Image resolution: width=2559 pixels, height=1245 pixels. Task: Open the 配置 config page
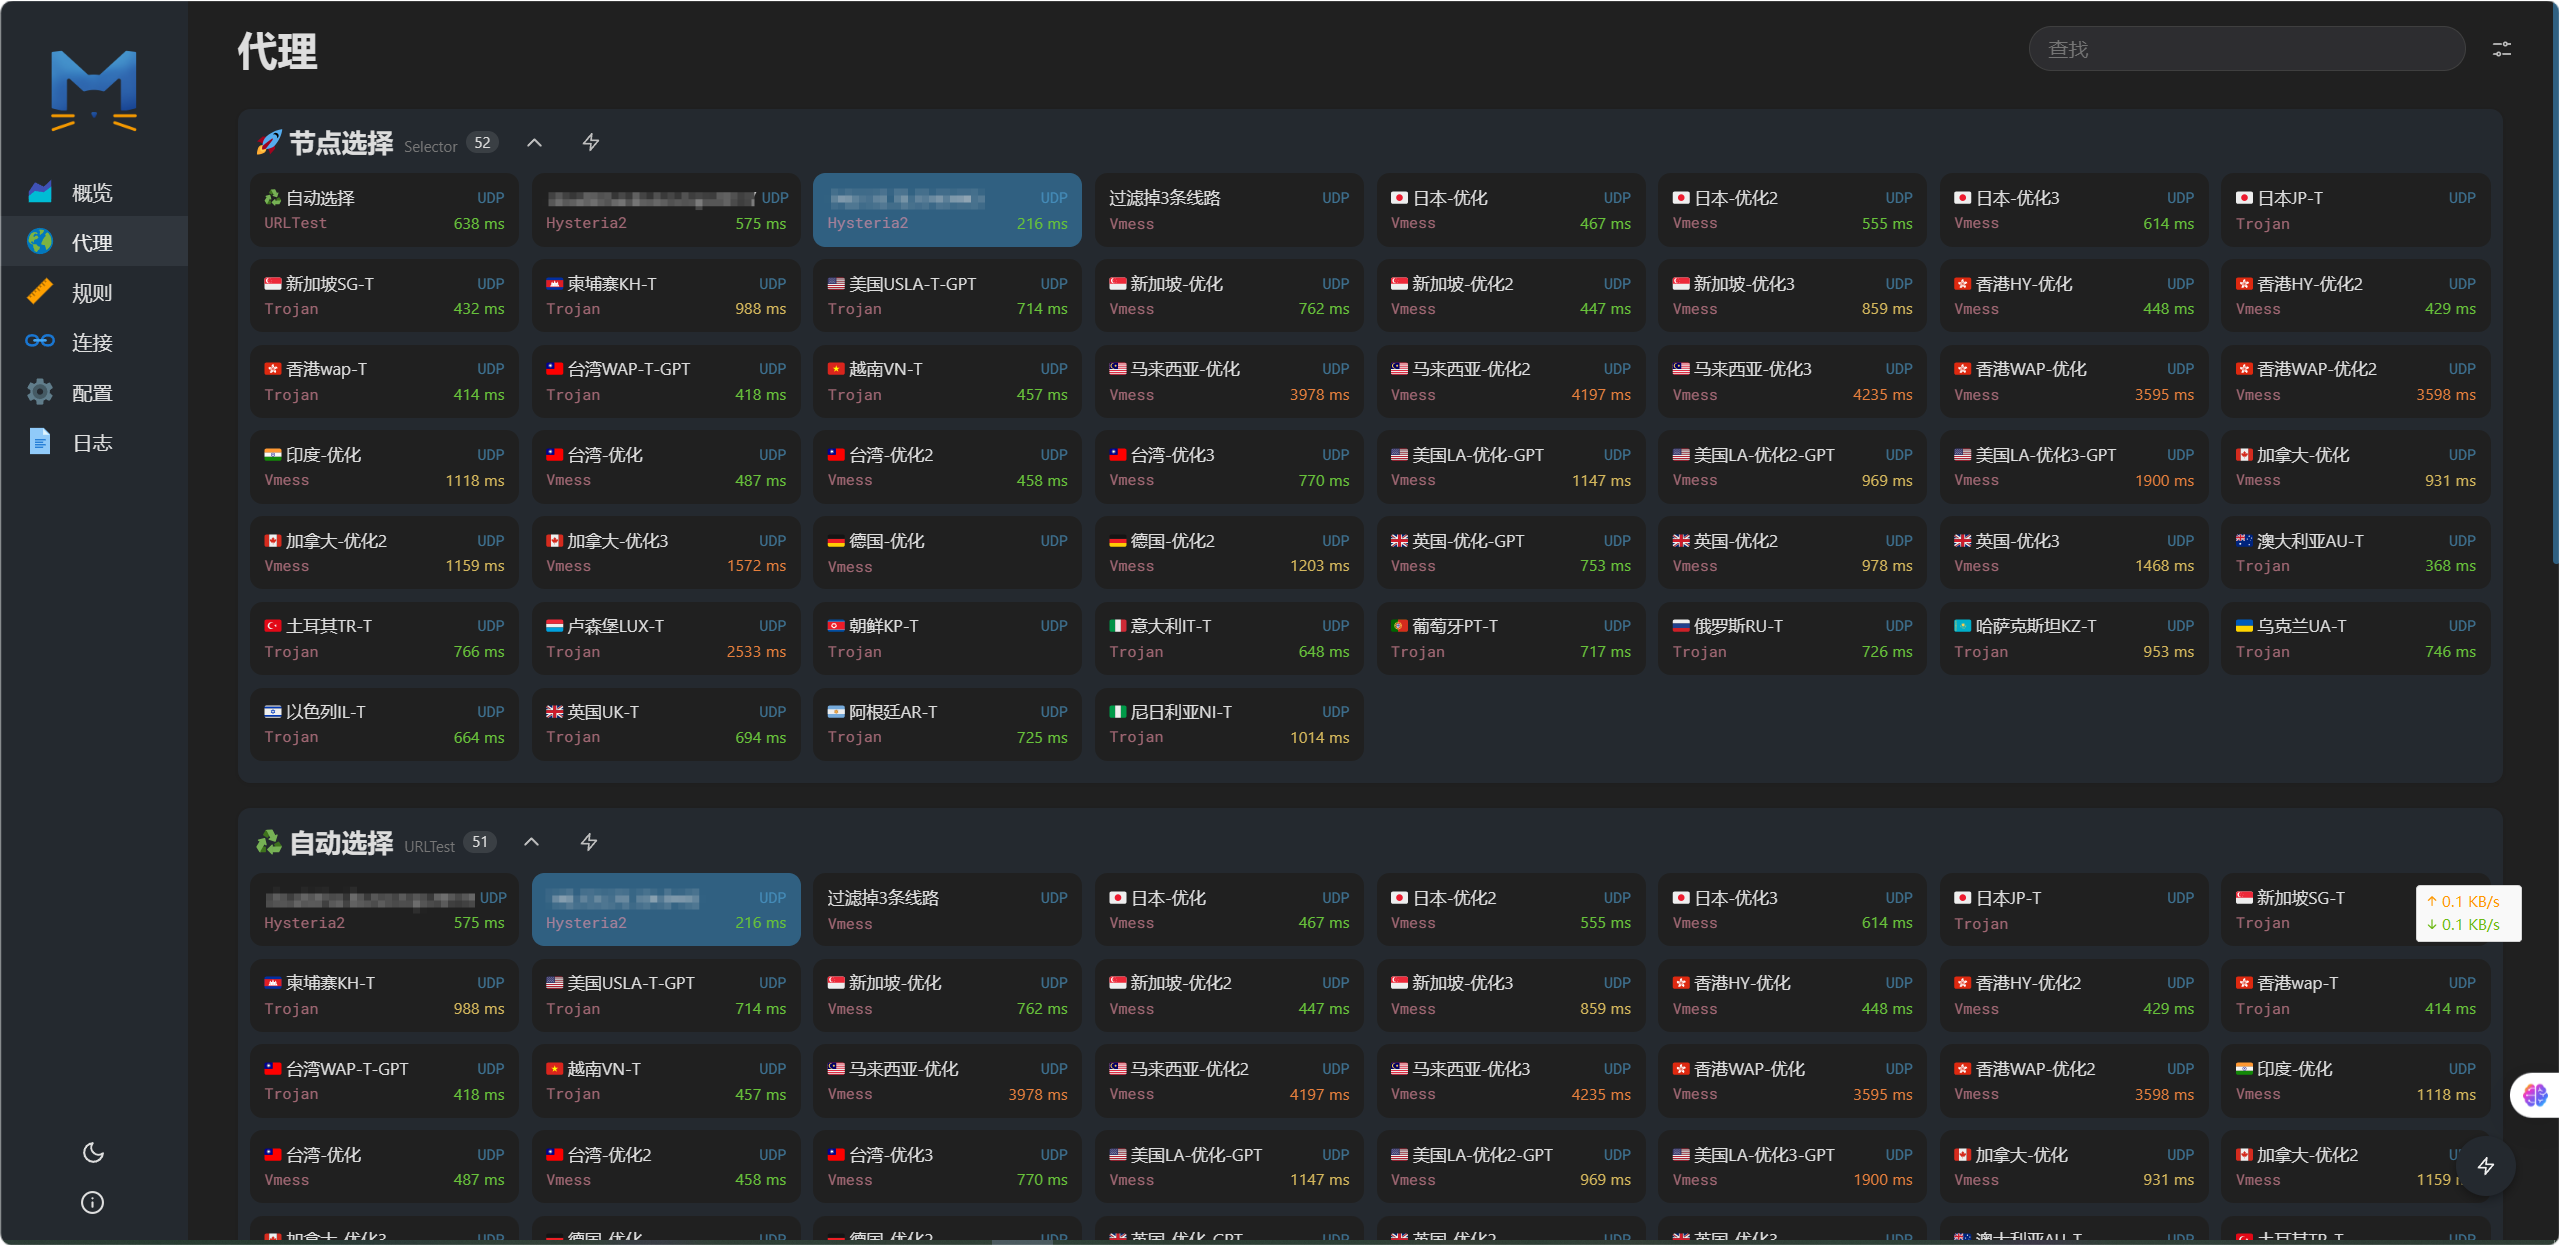(93, 392)
